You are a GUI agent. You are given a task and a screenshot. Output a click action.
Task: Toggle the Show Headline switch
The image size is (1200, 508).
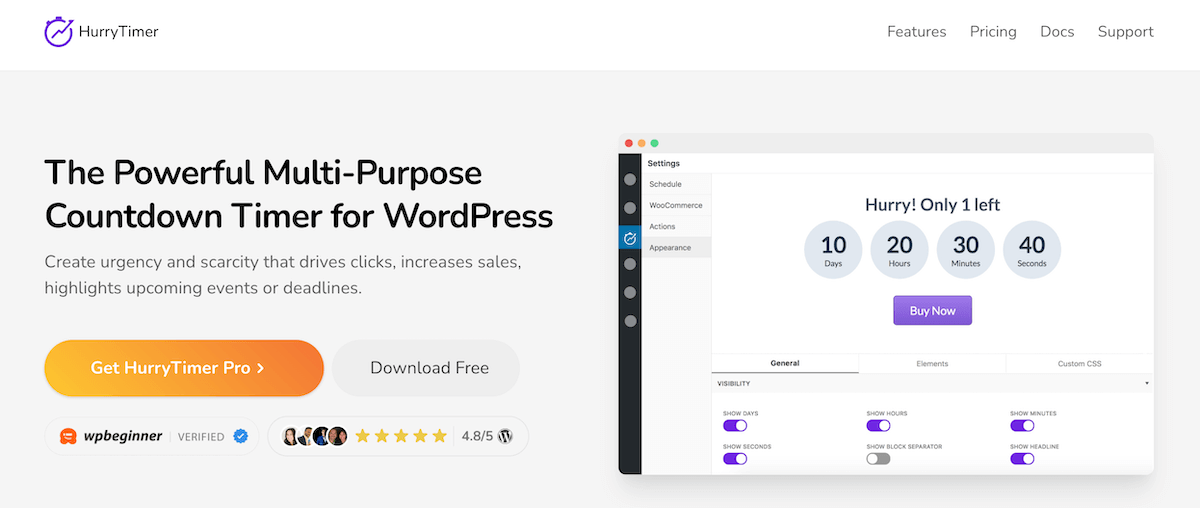(1022, 459)
